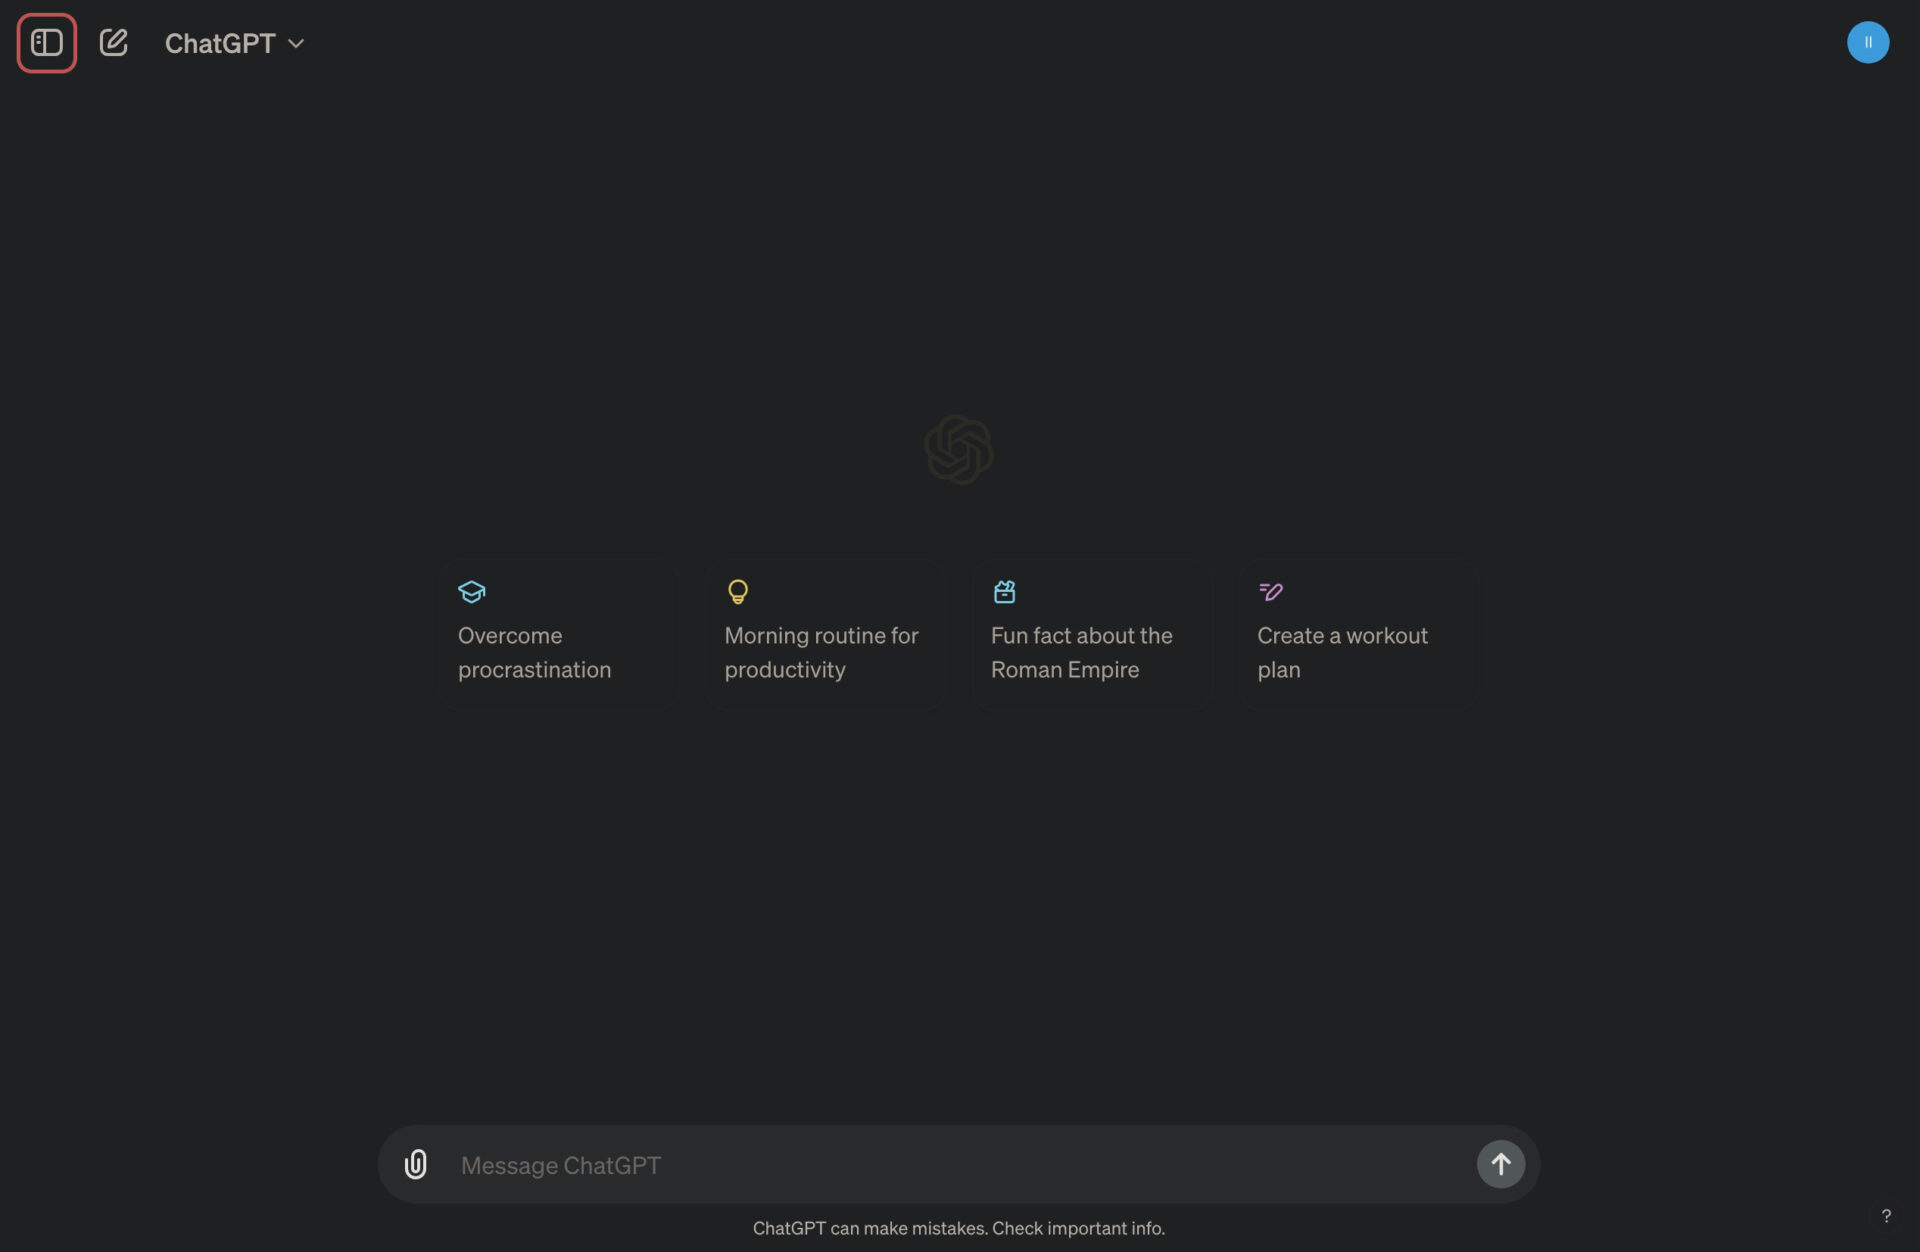Click the attachment paperclip icon
Screen dimensions: 1920x1252
pos(416,1162)
